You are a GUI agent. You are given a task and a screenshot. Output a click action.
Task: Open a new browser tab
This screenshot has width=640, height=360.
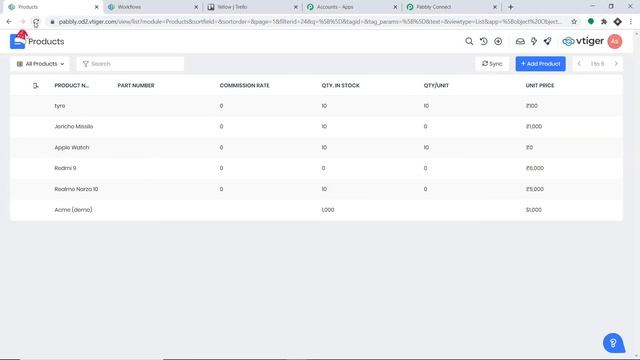[511, 7]
